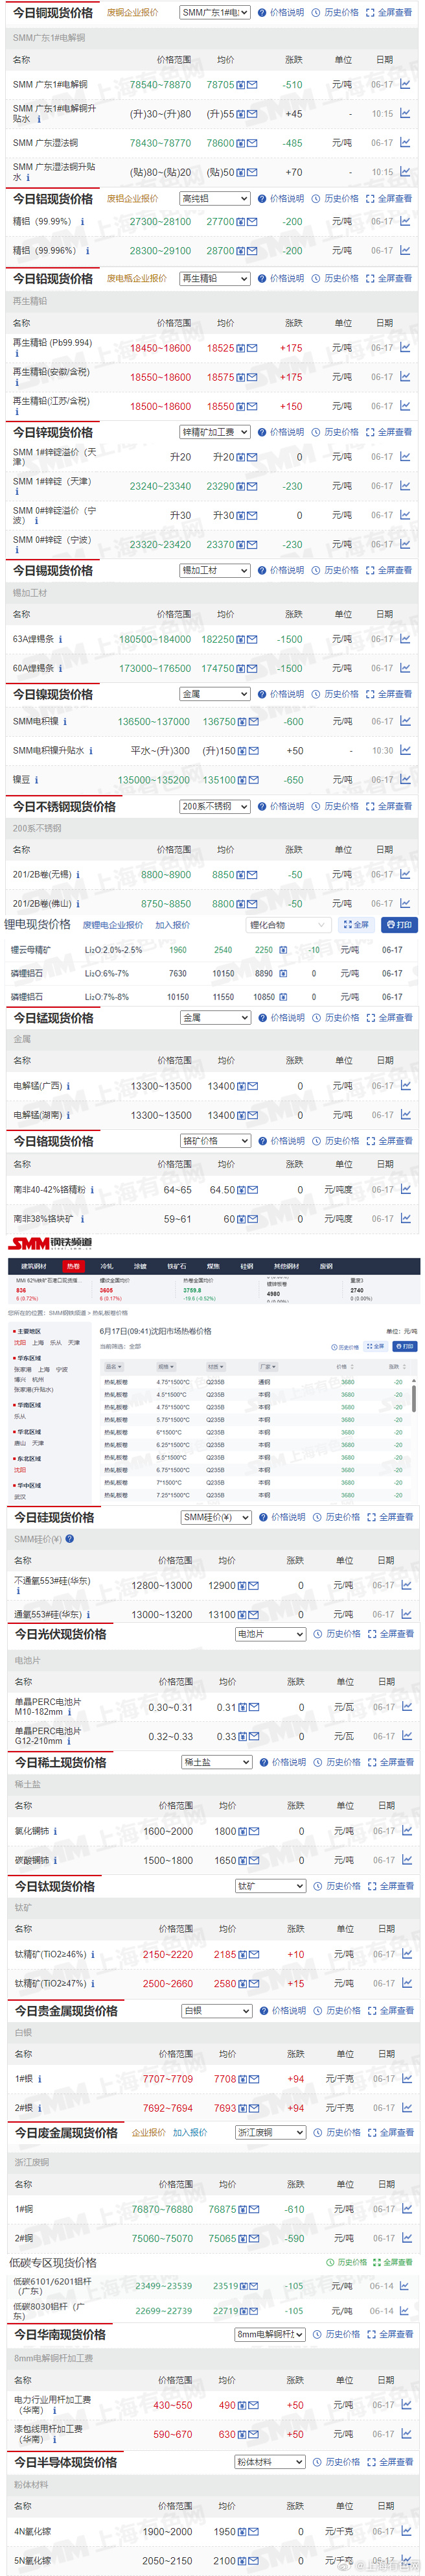
Task: Open trend chart for 不通氧553#硅(华东)
Action: 406,1584
